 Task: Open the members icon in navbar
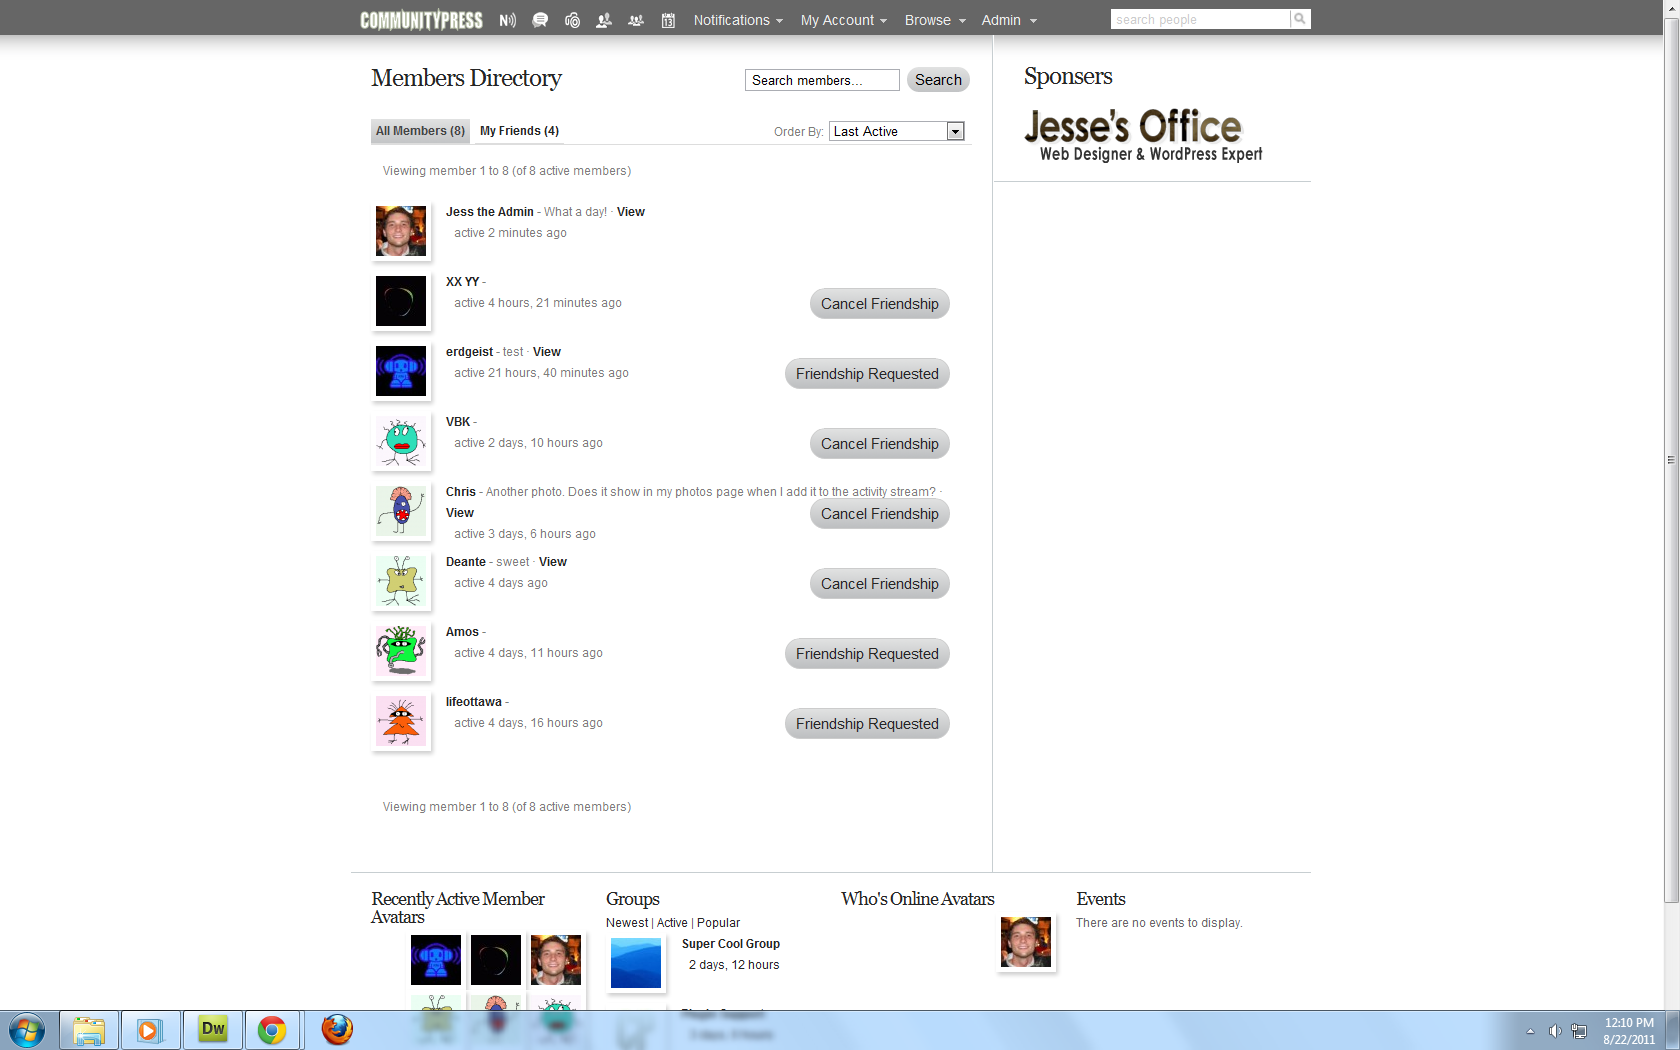(604, 20)
